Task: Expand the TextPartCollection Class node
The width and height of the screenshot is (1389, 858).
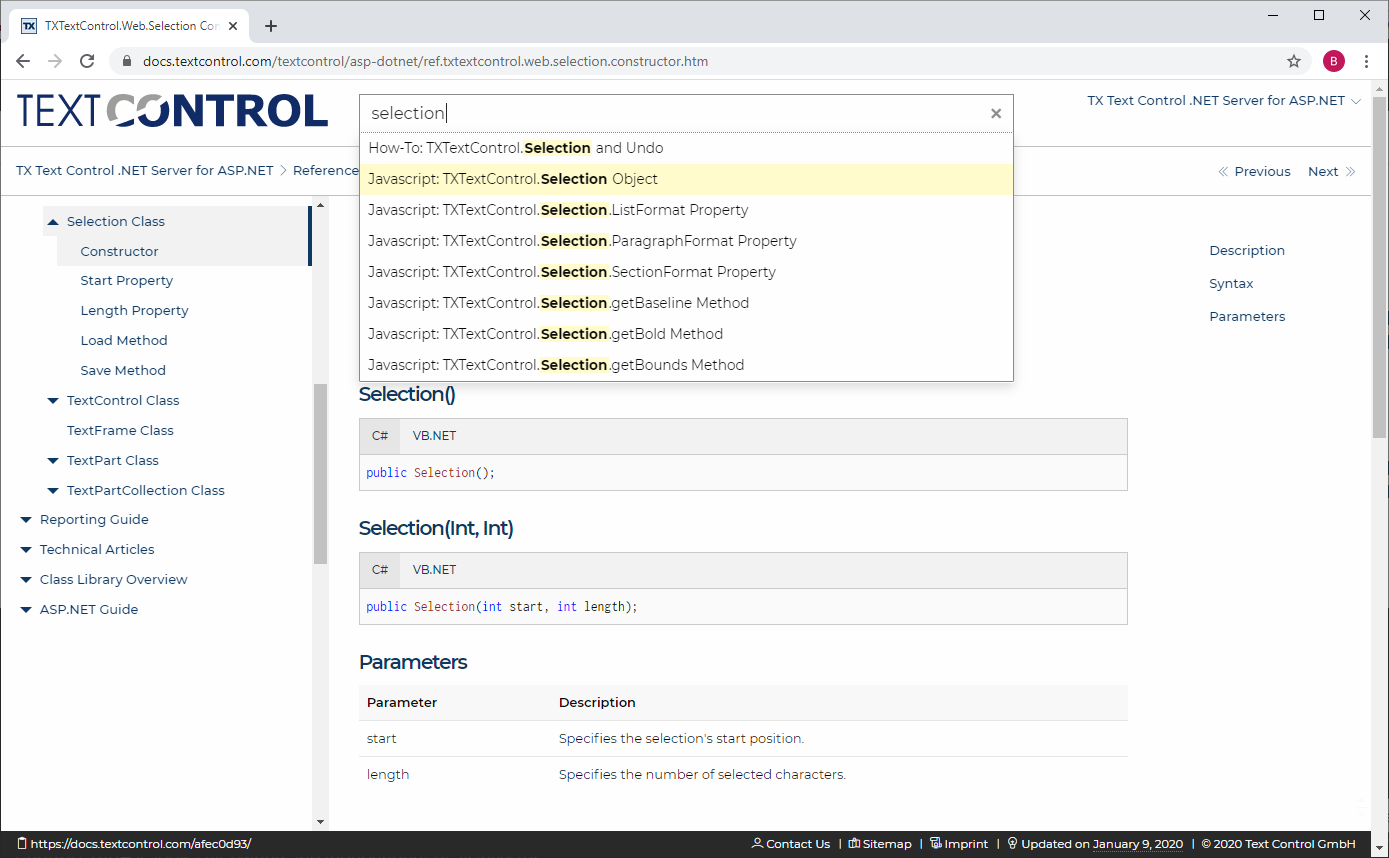Action: coord(53,491)
